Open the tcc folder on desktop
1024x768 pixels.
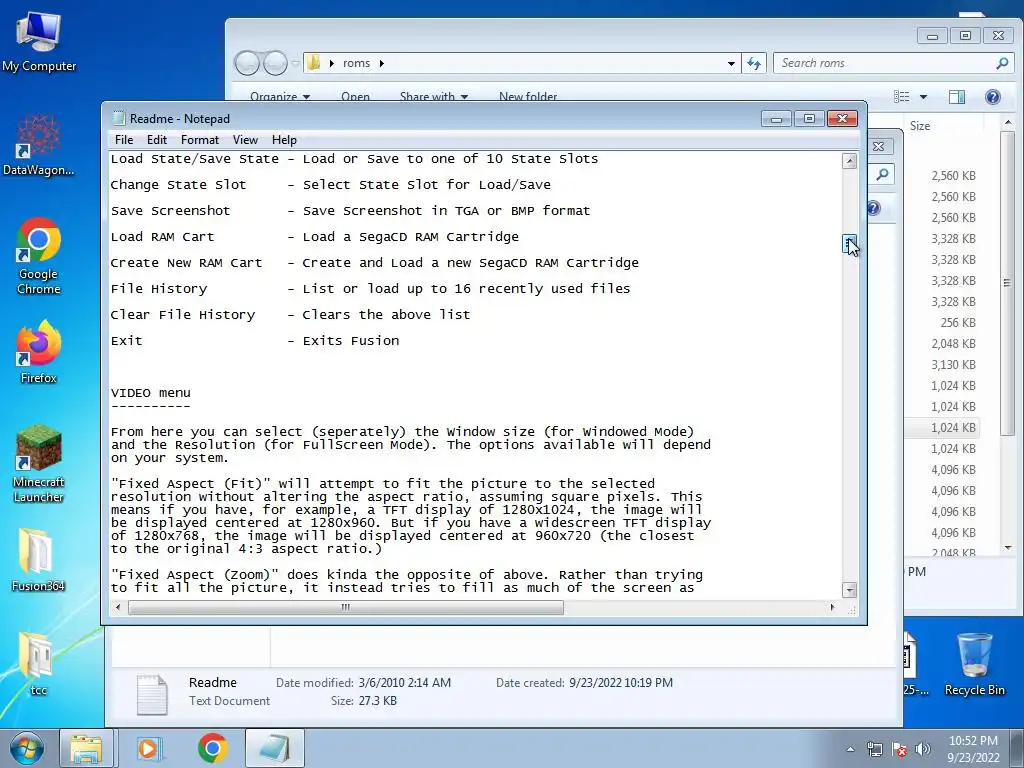[38, 664]
